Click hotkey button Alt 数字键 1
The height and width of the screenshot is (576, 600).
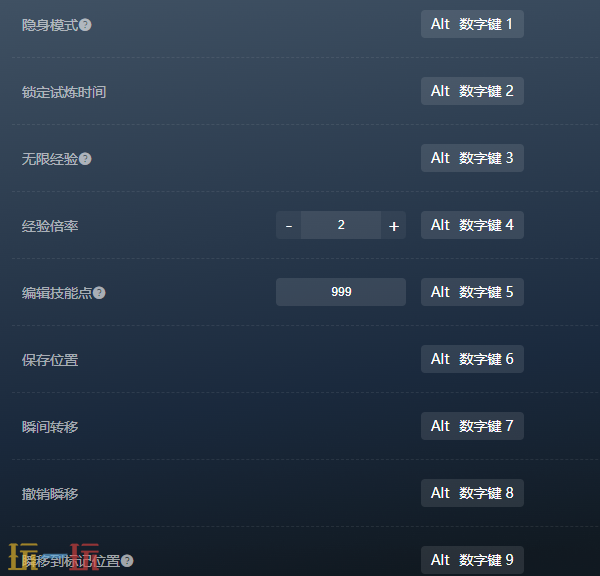tap(472, 24)
